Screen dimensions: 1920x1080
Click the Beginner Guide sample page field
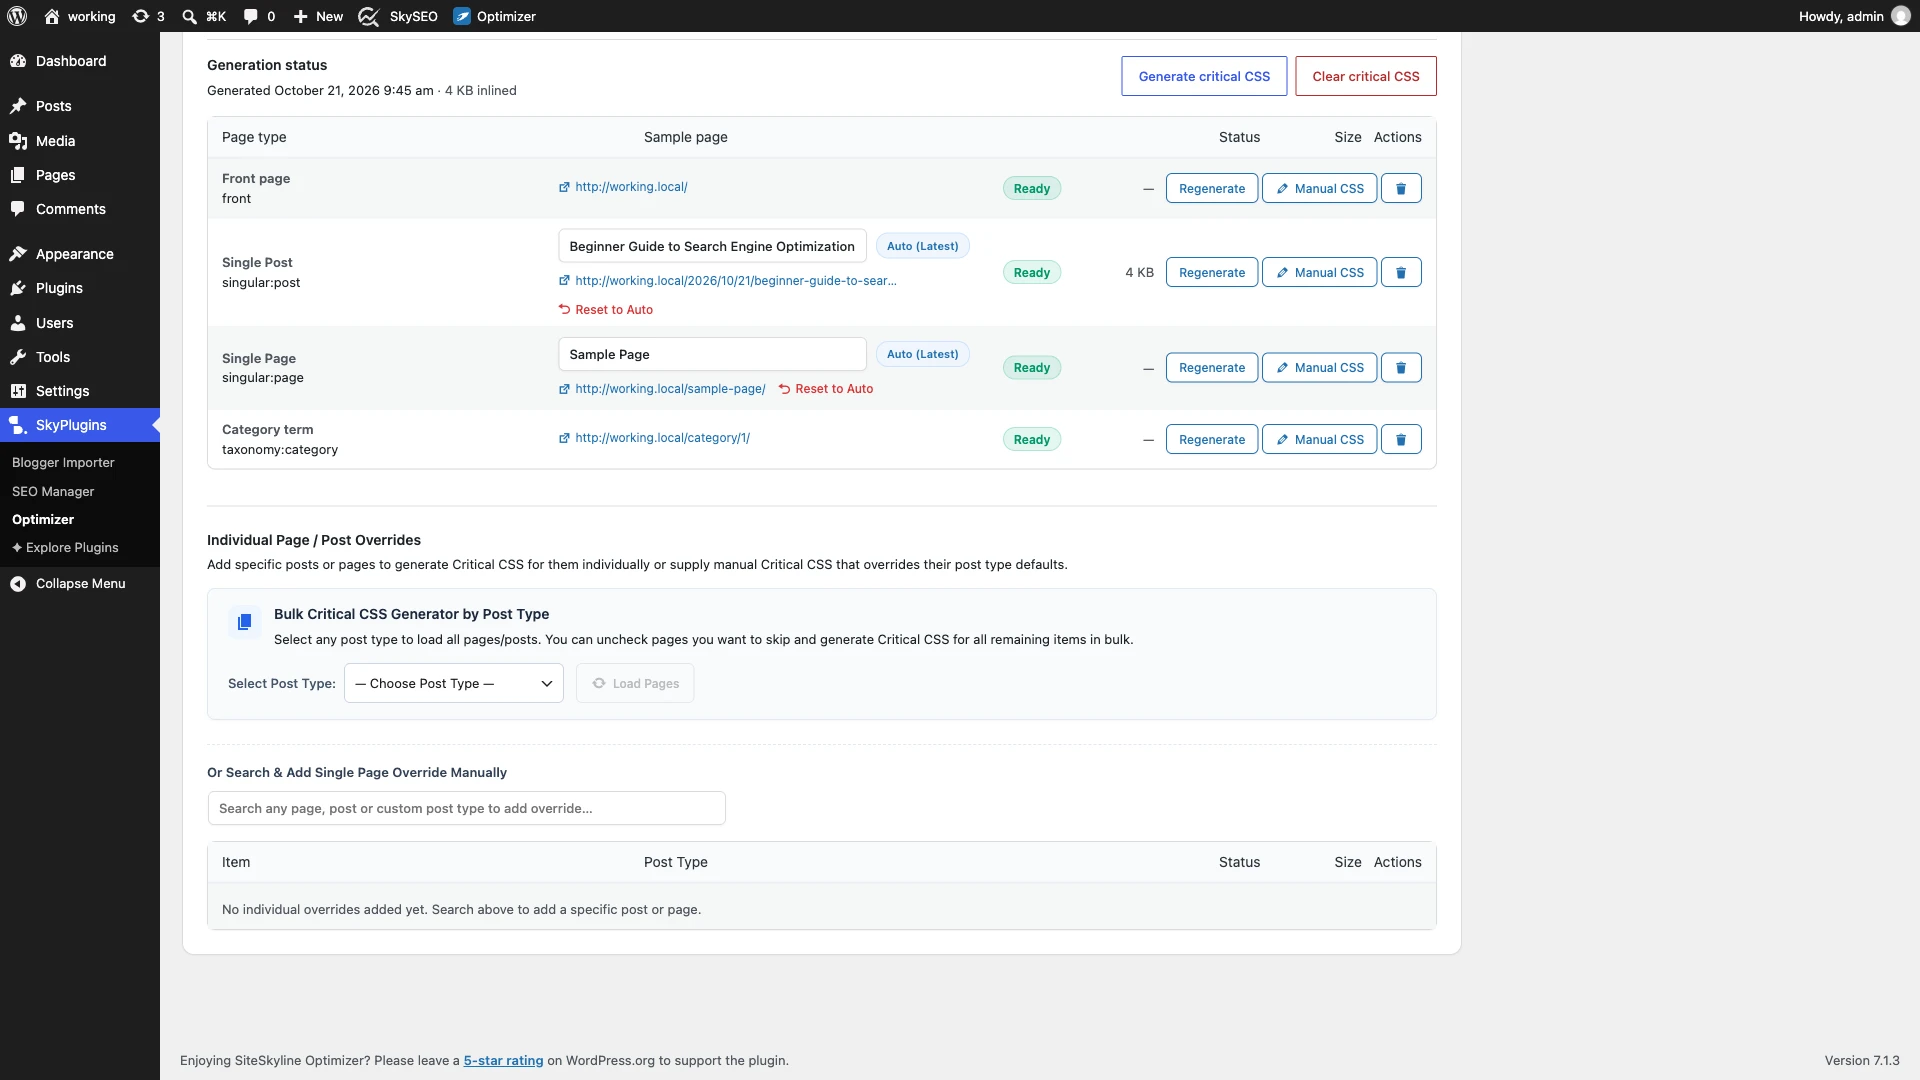712,246
